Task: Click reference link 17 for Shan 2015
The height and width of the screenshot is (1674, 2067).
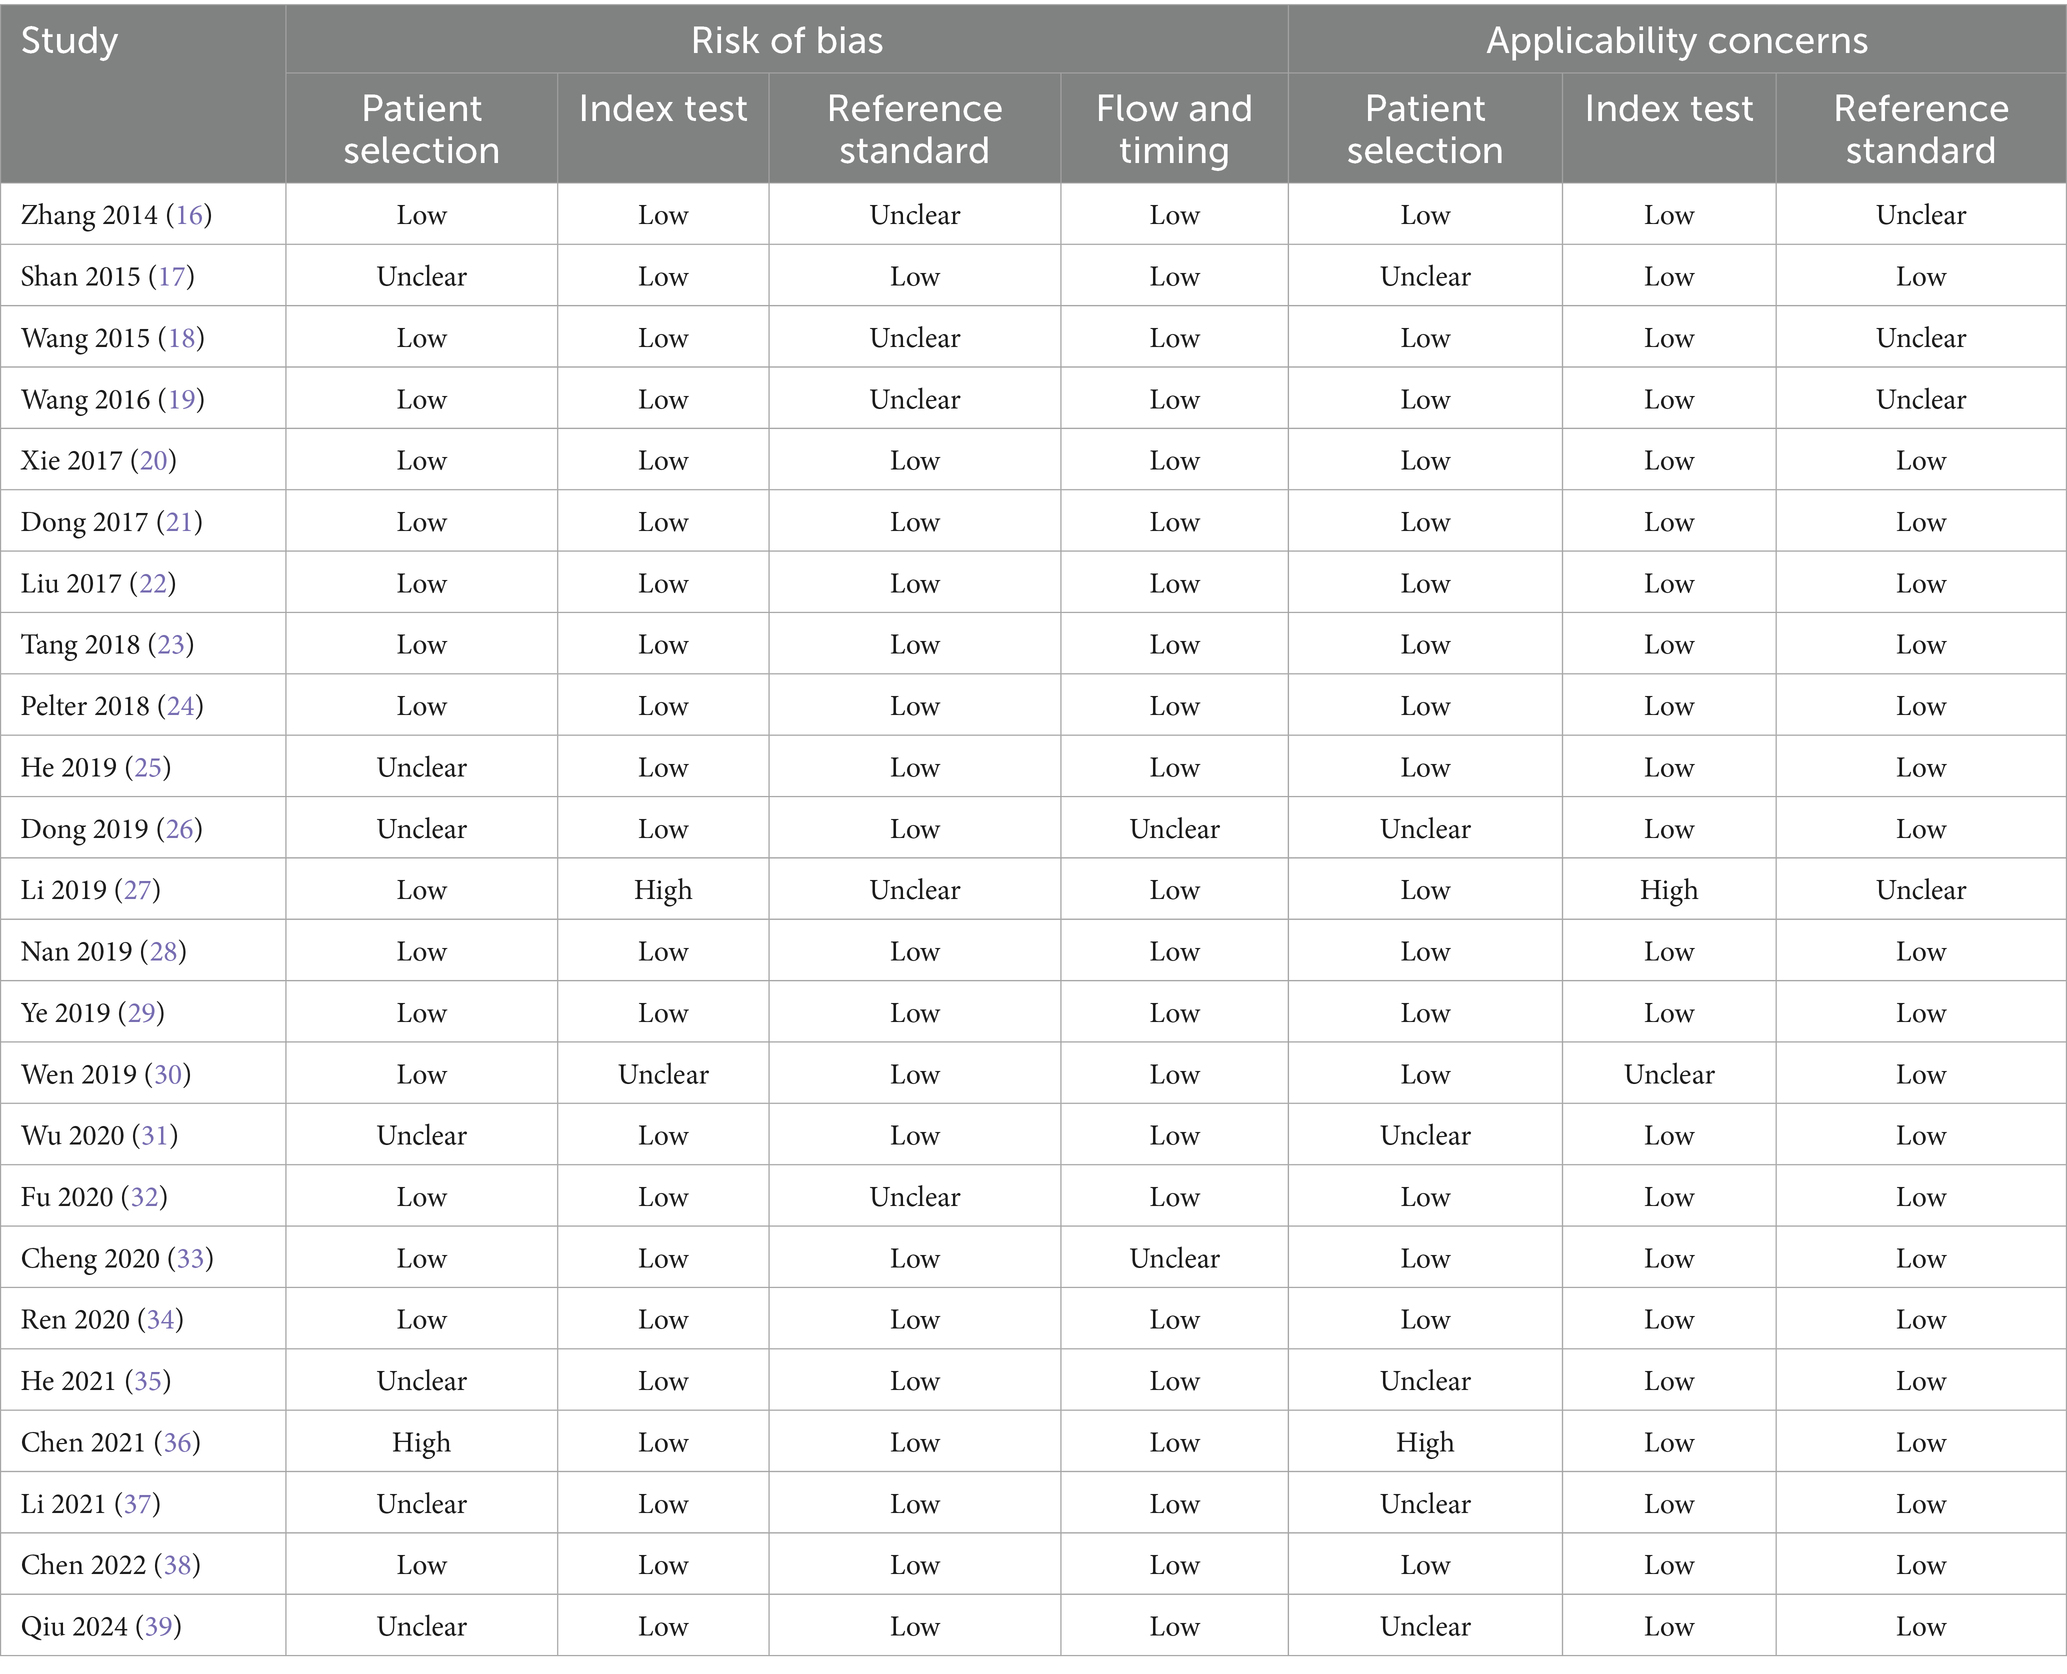Action: [x=172, y=276]
